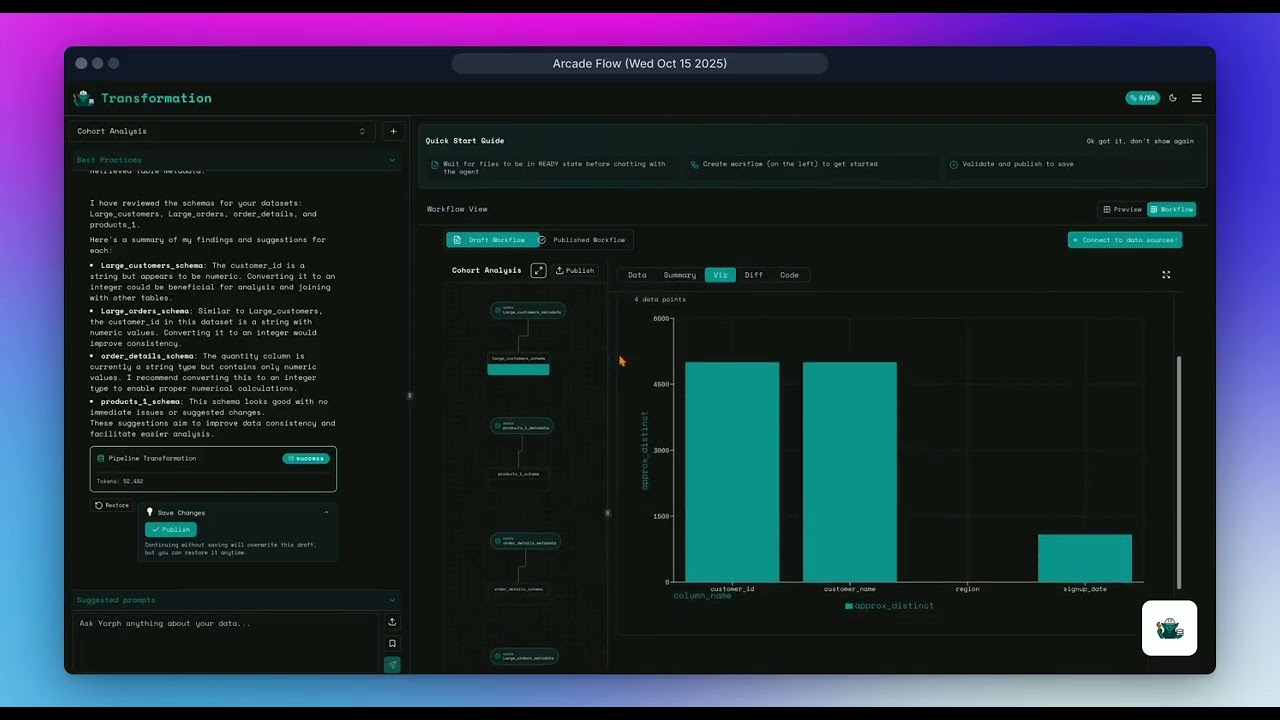The width and height of the screenshot is (1280, 720).
Task: Click the visualization panel vertical scrollbar
Action: 1179,472
